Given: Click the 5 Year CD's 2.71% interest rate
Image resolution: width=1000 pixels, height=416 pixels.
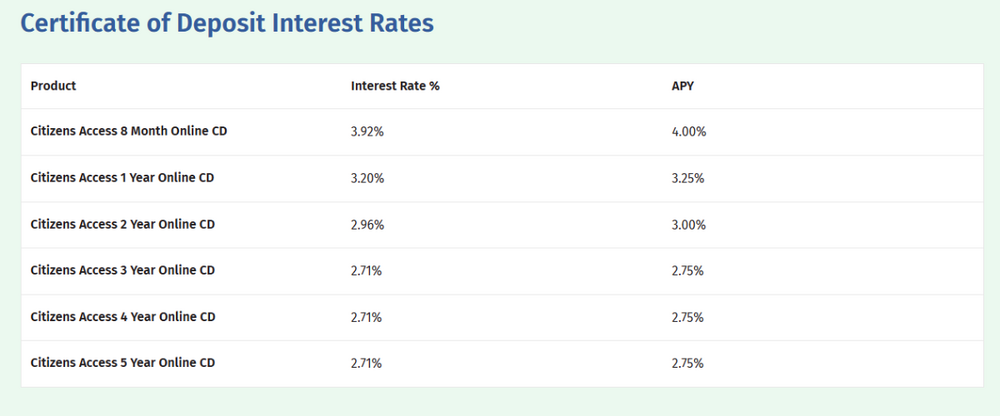Looking at the screenshot, I should pos(367,363).
